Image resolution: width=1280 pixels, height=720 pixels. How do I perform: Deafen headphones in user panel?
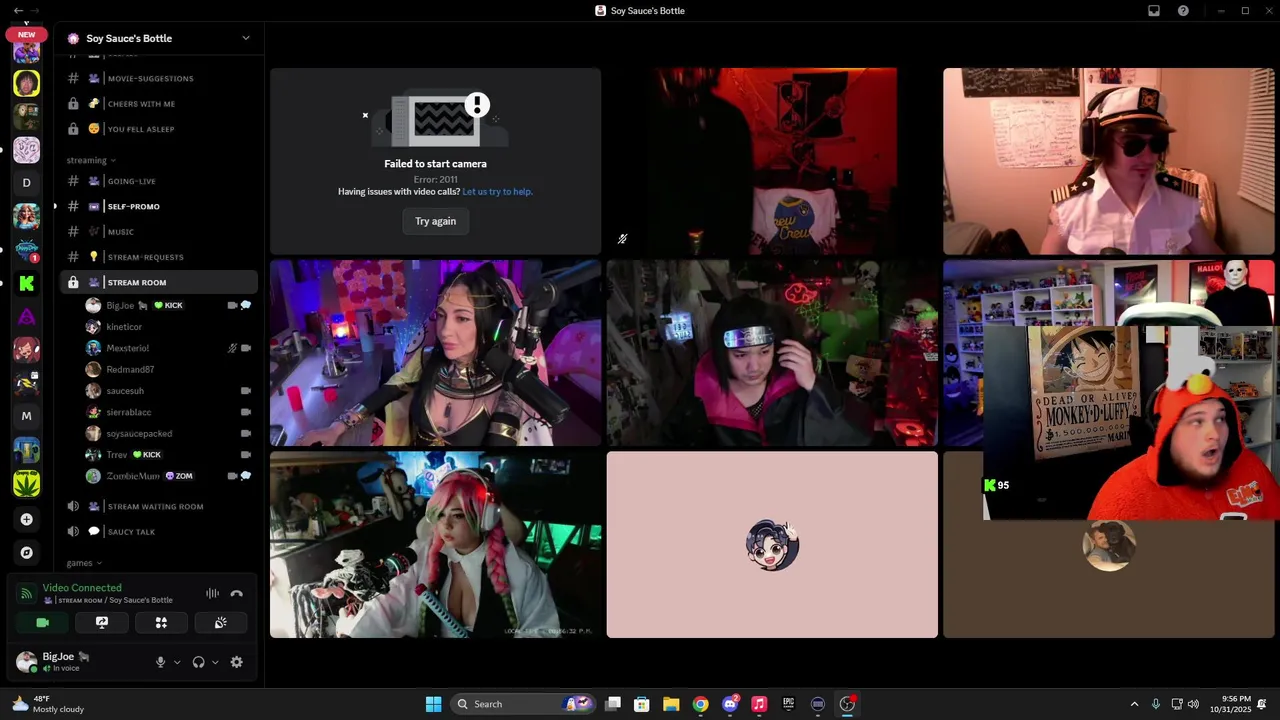[198, 662]
